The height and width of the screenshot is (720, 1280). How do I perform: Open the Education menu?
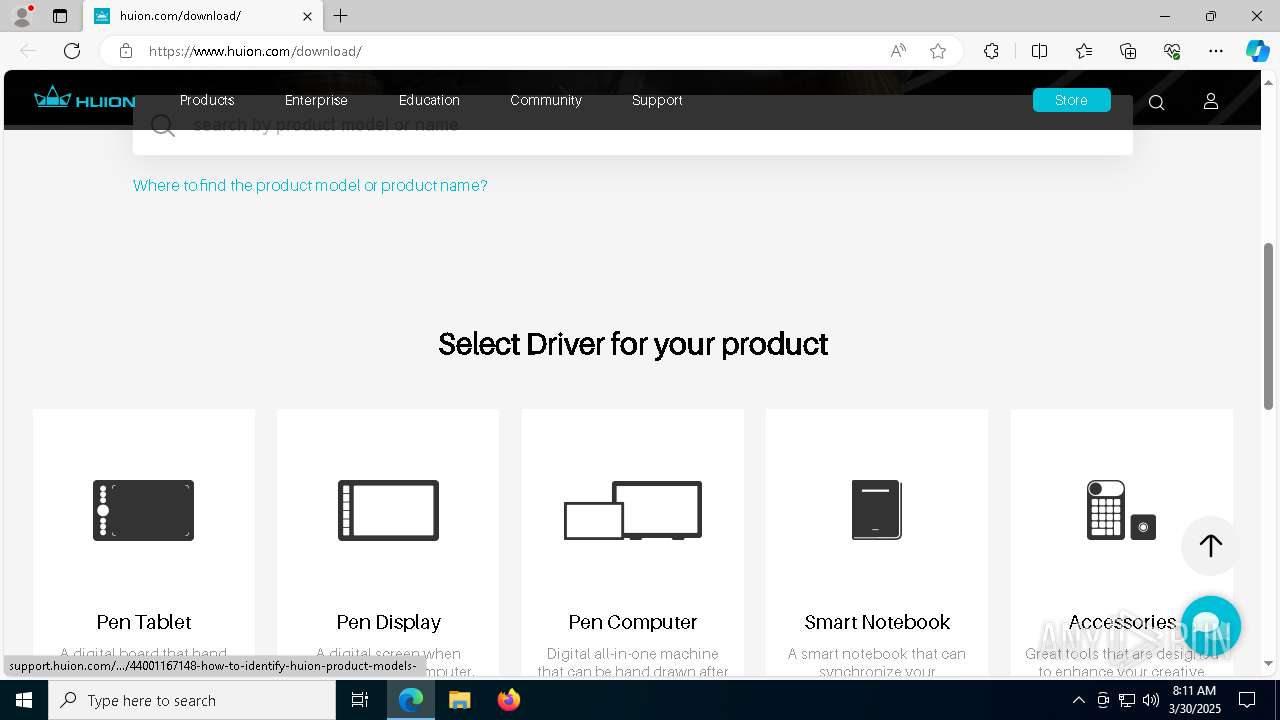pyautogui.click(x=429, y=100)
